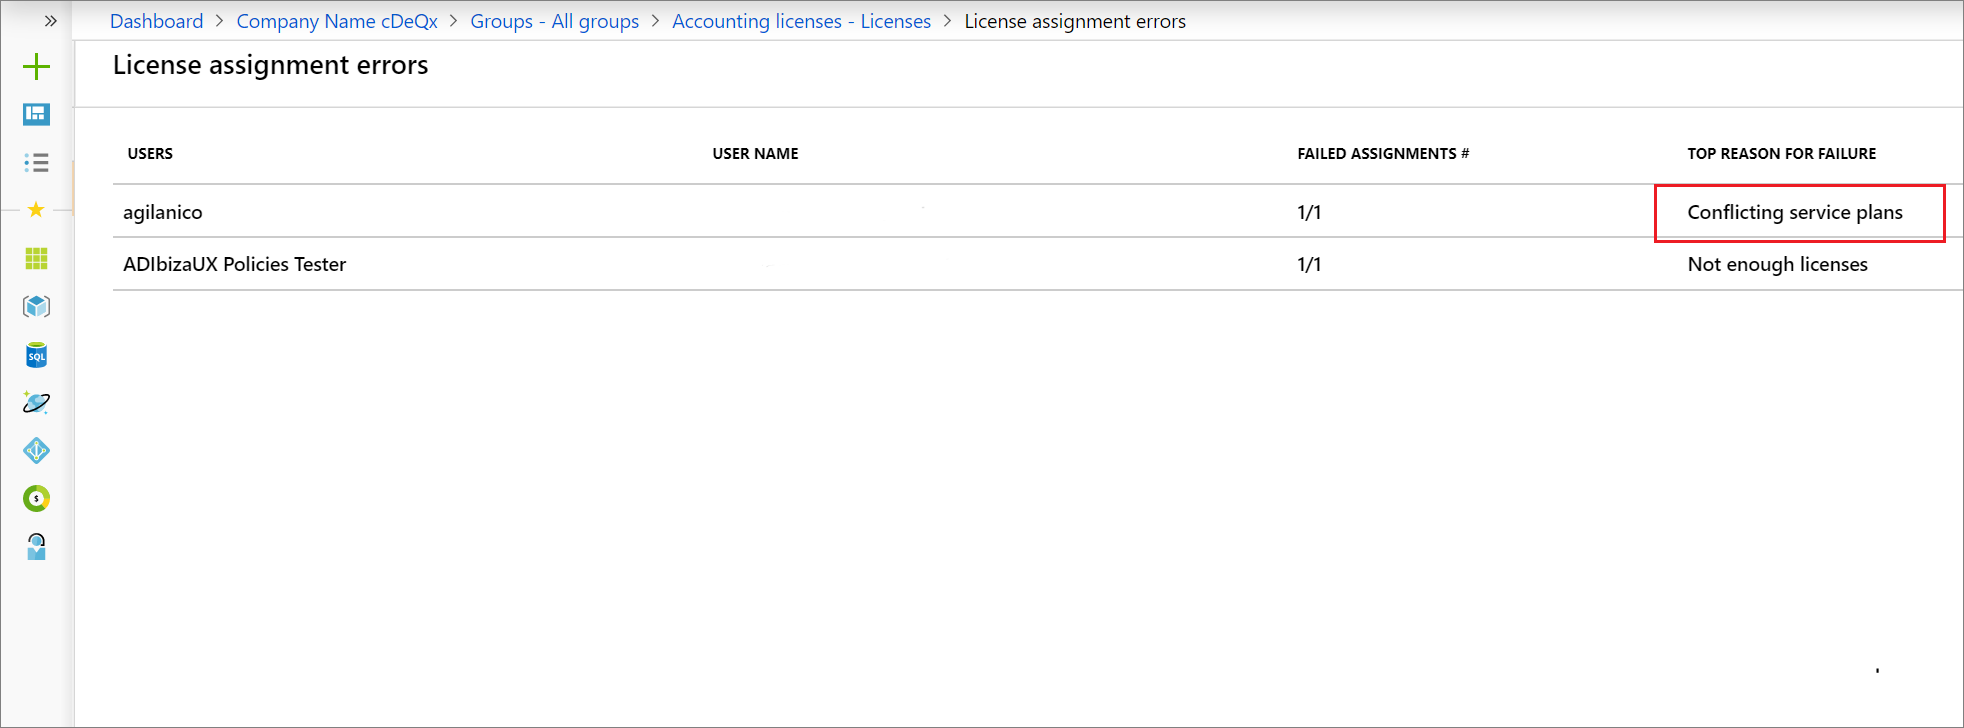The height and width of the screenshot is (728, 1964).
Task: Click 1/1 failed count for ADIbizaUX Policies Tester
Action: point(1309,264)
